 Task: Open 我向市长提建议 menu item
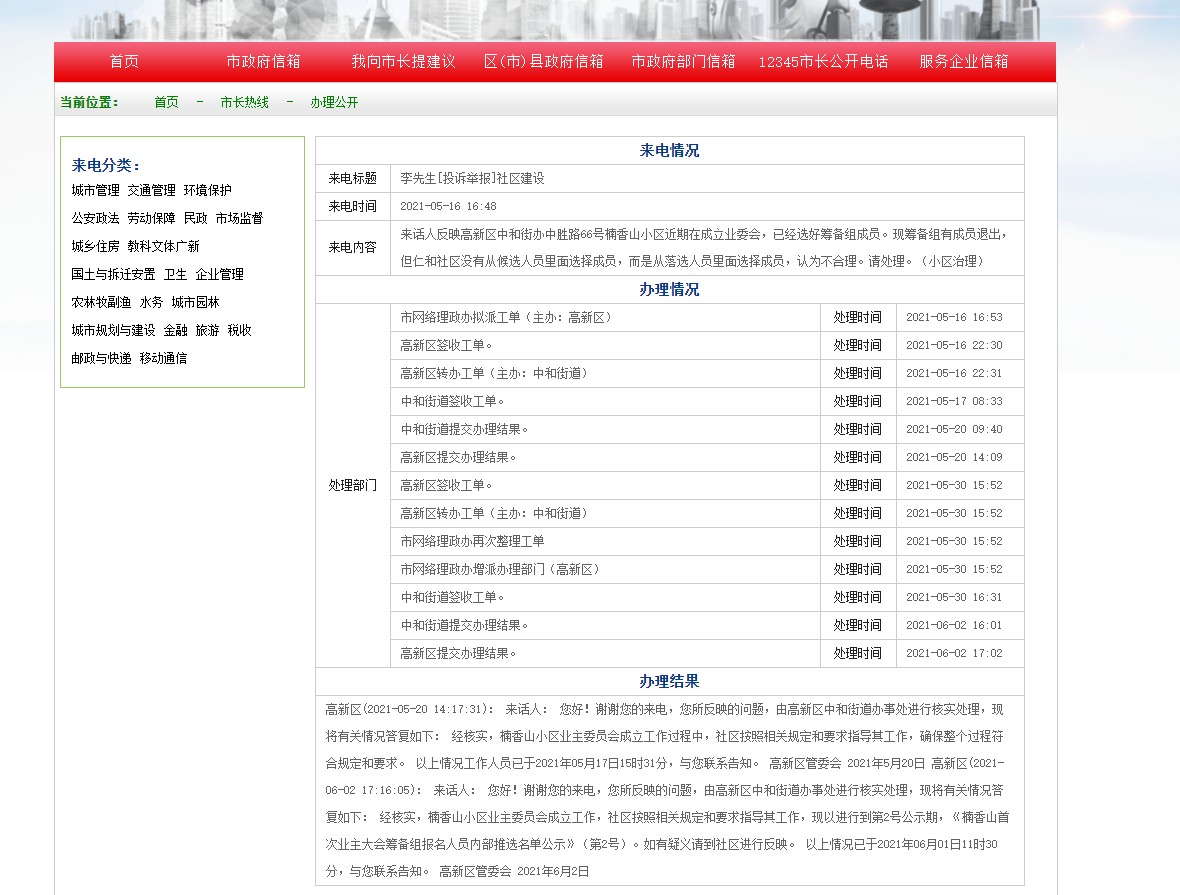pyautogui.click(x=403, y=62)
